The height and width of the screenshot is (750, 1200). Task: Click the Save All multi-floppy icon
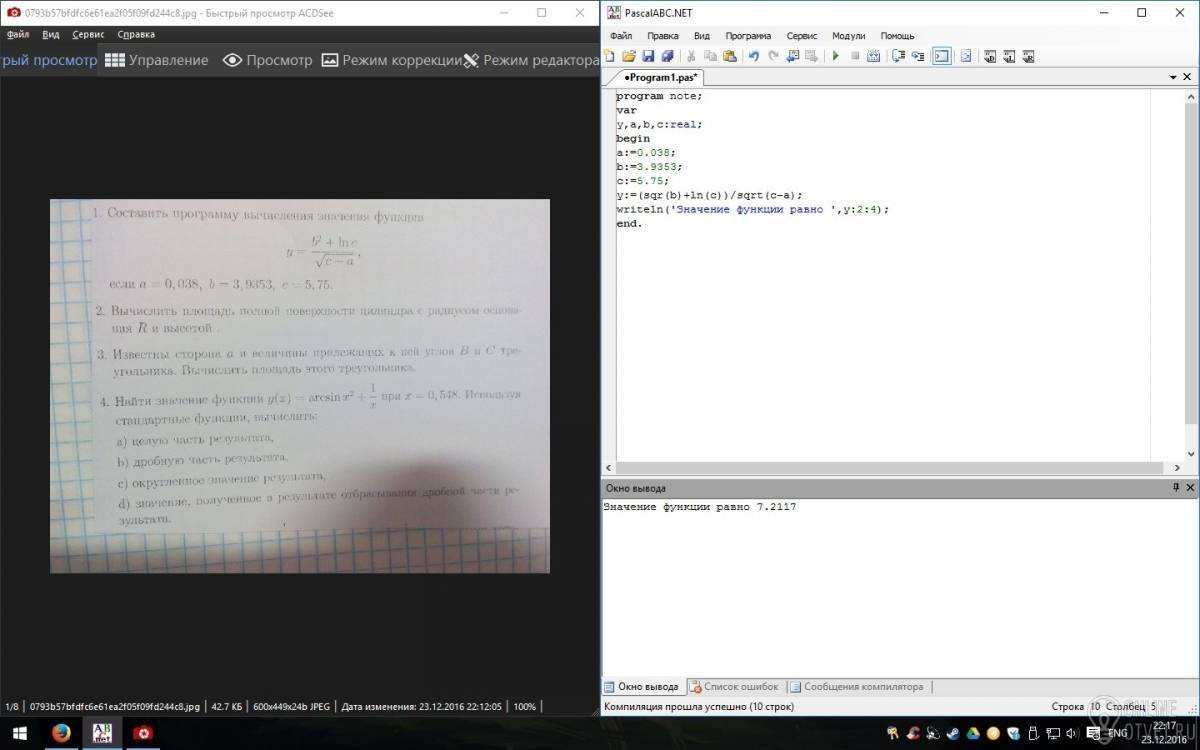(667, 56)
